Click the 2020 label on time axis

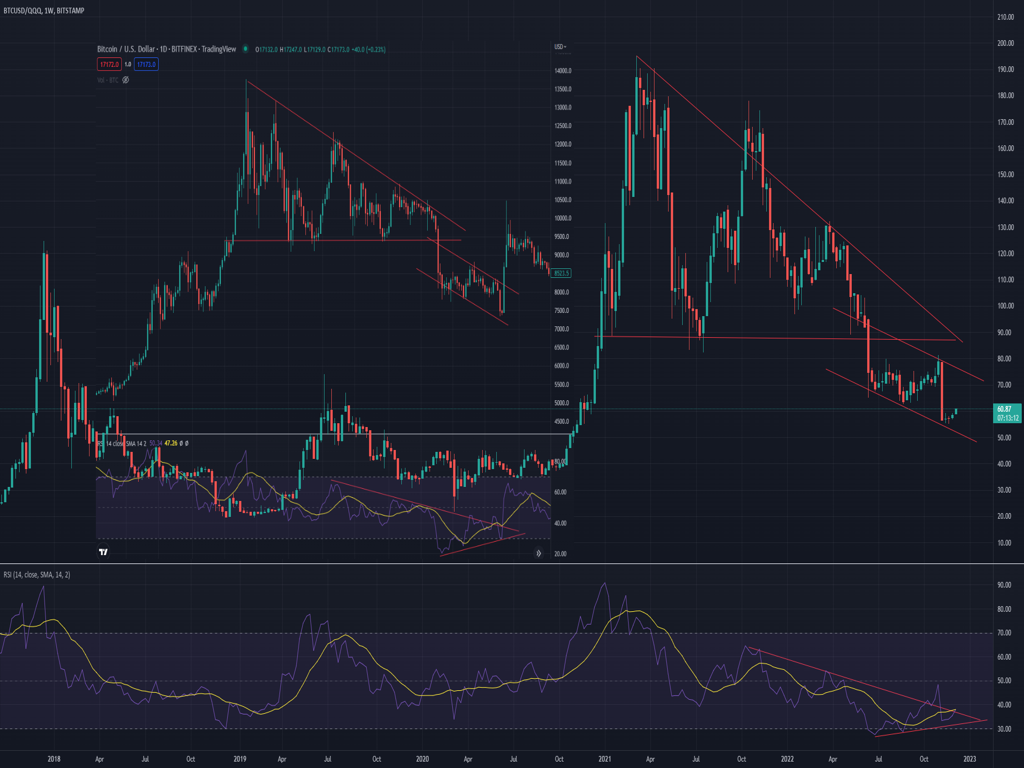[423, 759]
